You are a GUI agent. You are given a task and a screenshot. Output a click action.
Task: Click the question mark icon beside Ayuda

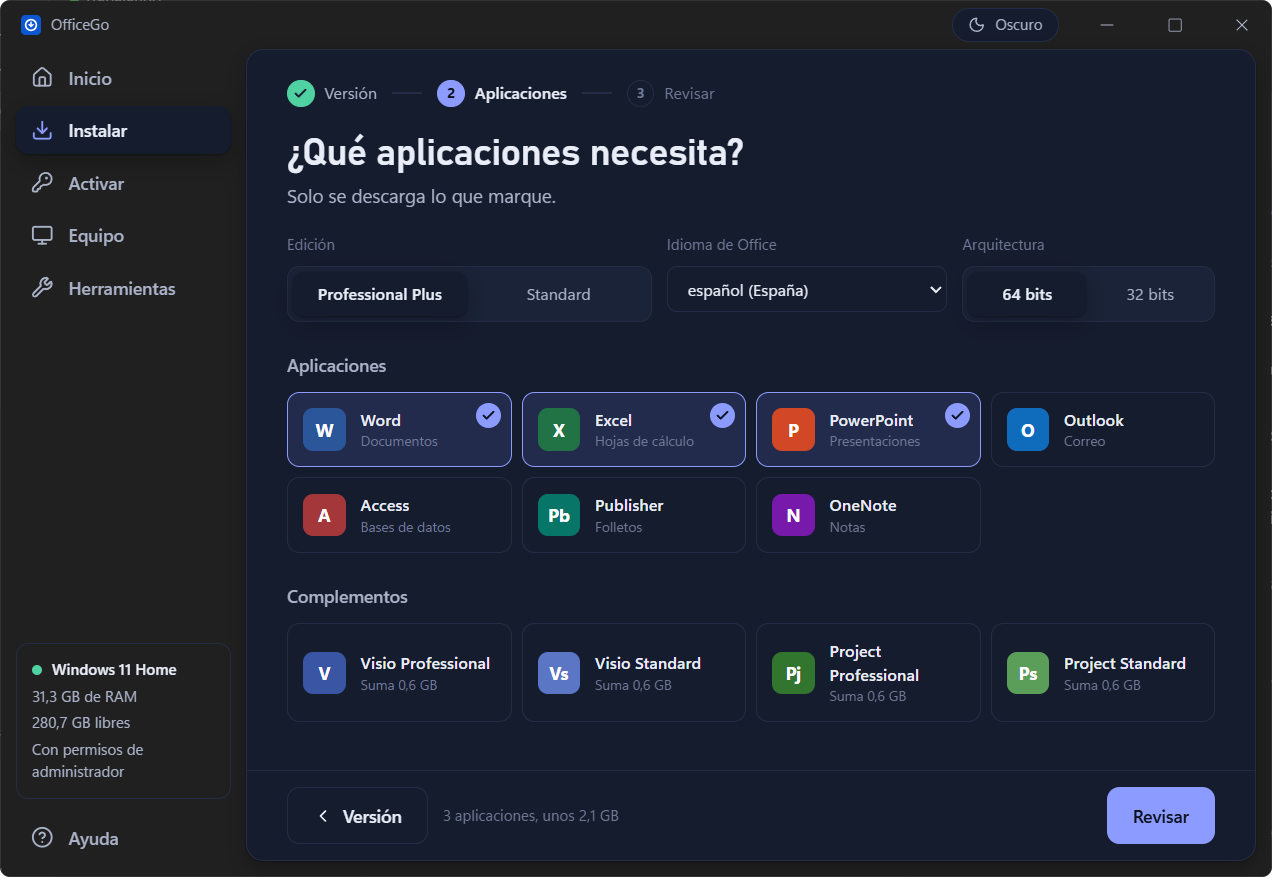[x=42, y=838]
